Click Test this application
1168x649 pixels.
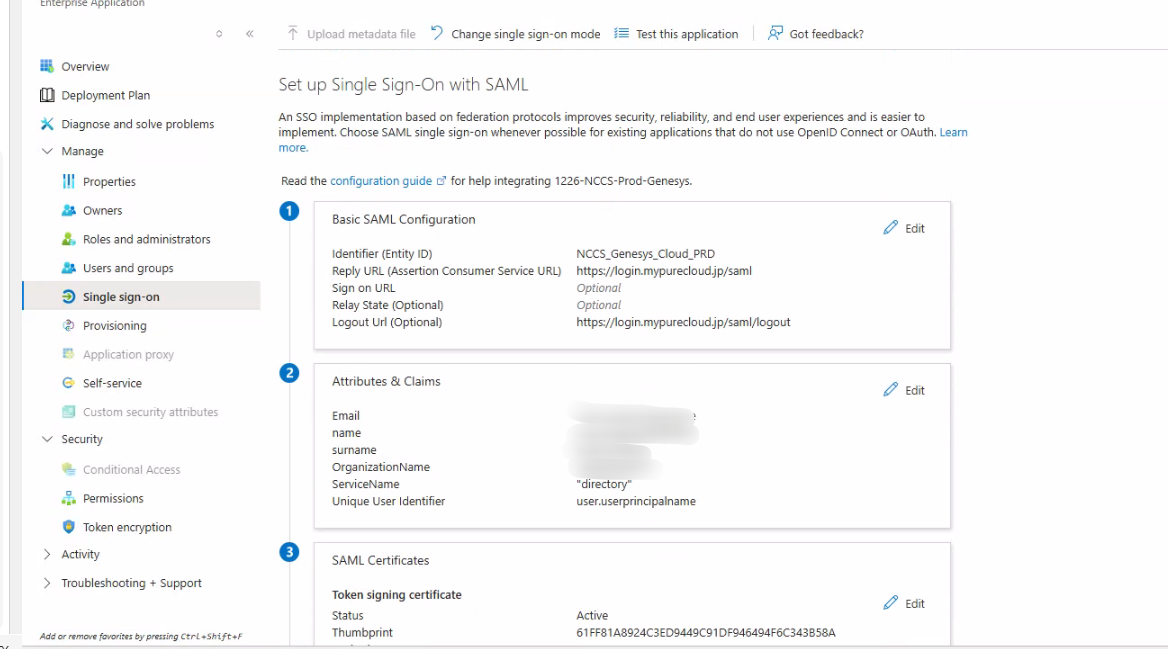click(676, 34)
